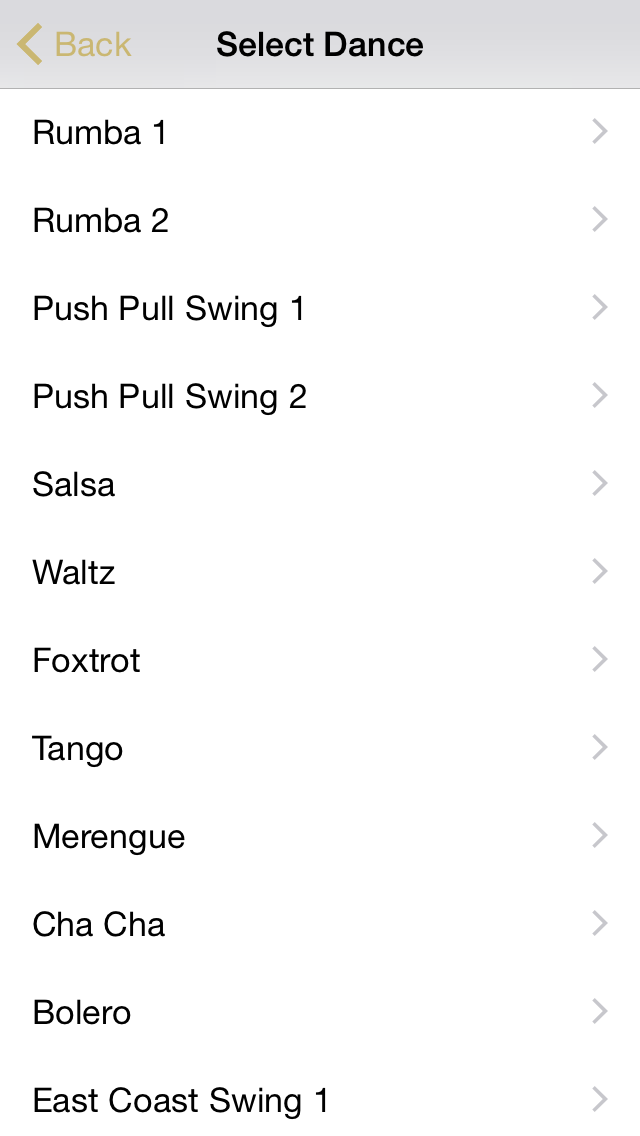
Task: Open Rumba 2 from the list
Action: point(320,220)
